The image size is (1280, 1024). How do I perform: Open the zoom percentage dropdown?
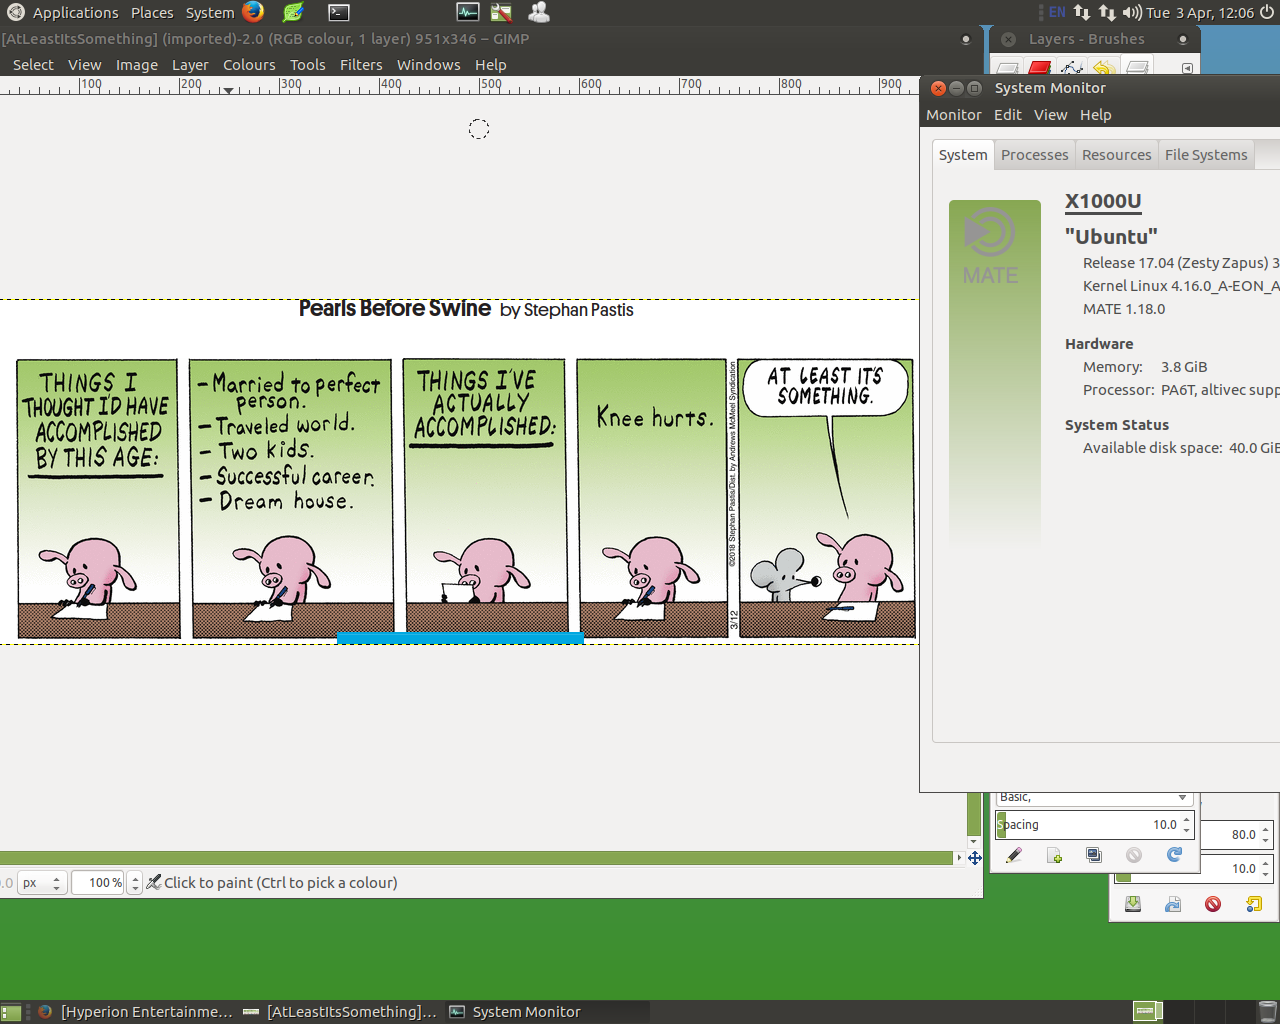point(135,883)
